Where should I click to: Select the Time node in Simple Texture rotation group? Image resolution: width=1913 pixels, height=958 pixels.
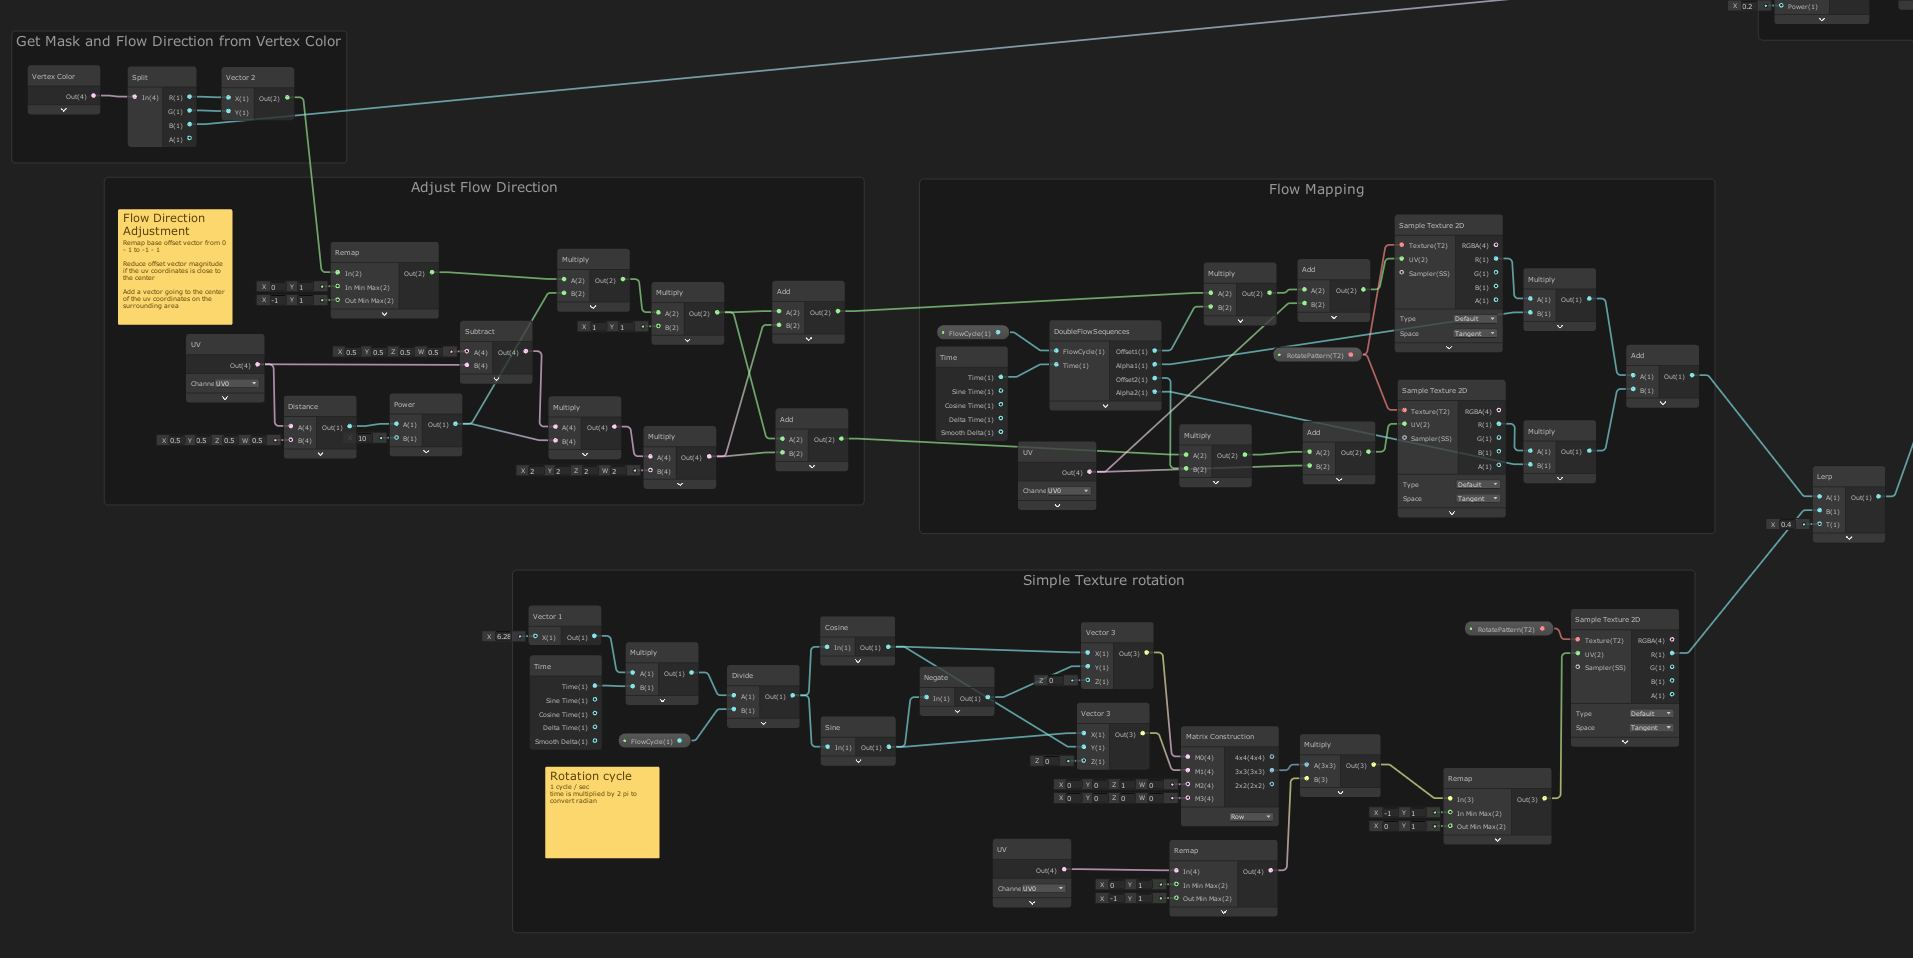point(565,666)
